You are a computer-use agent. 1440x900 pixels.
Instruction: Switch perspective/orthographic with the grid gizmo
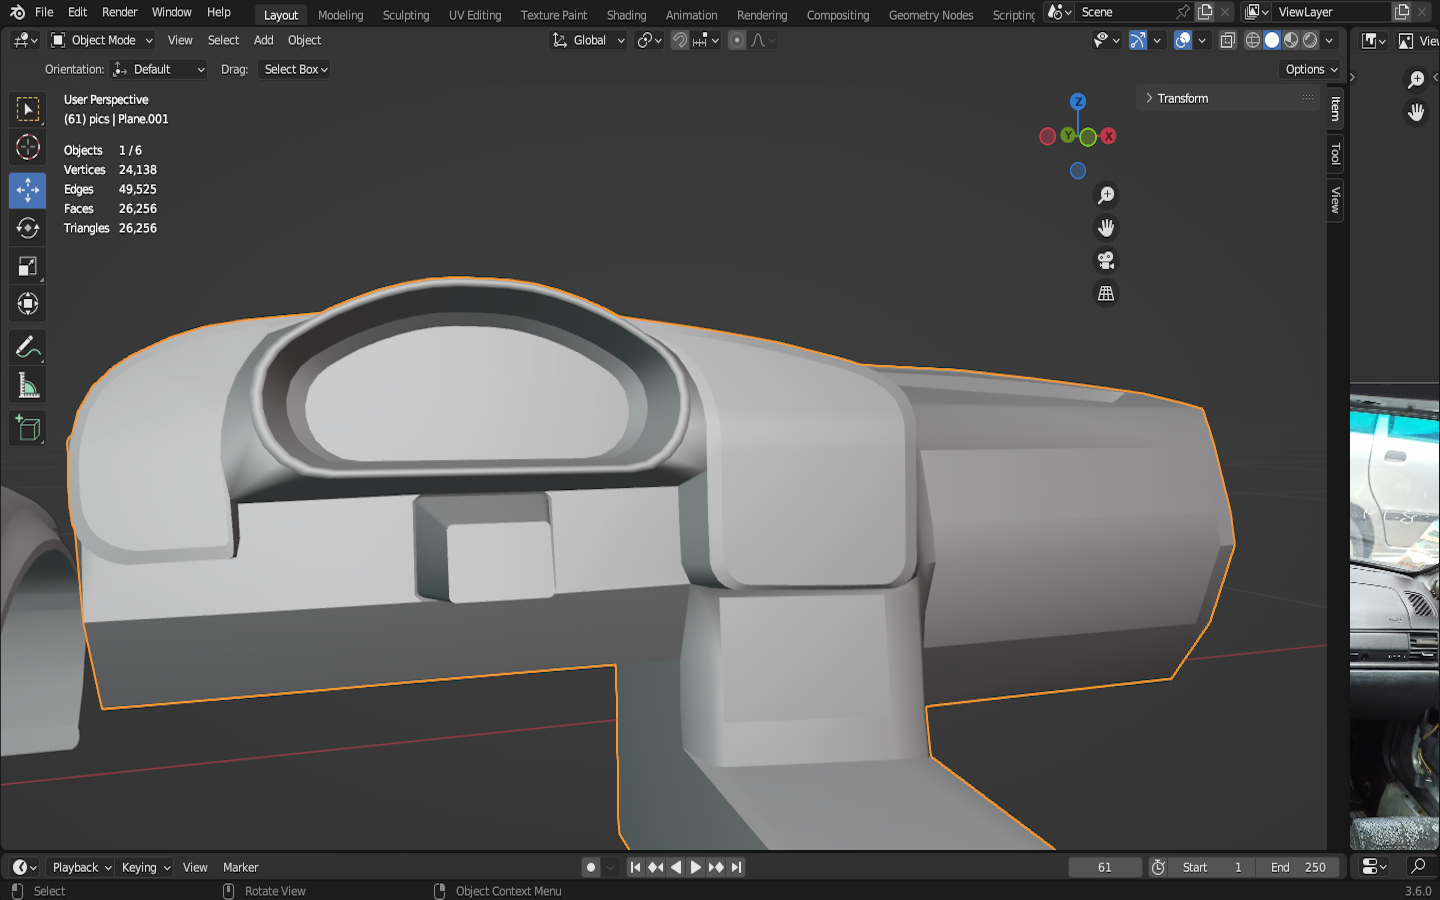tap(1106, 294)
